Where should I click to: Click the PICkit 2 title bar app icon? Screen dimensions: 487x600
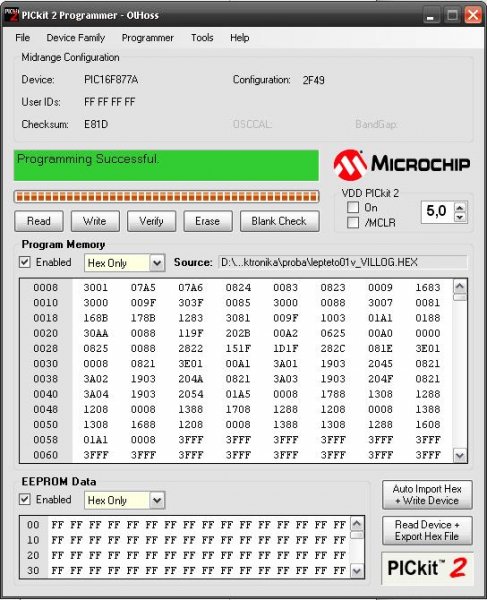11,15
